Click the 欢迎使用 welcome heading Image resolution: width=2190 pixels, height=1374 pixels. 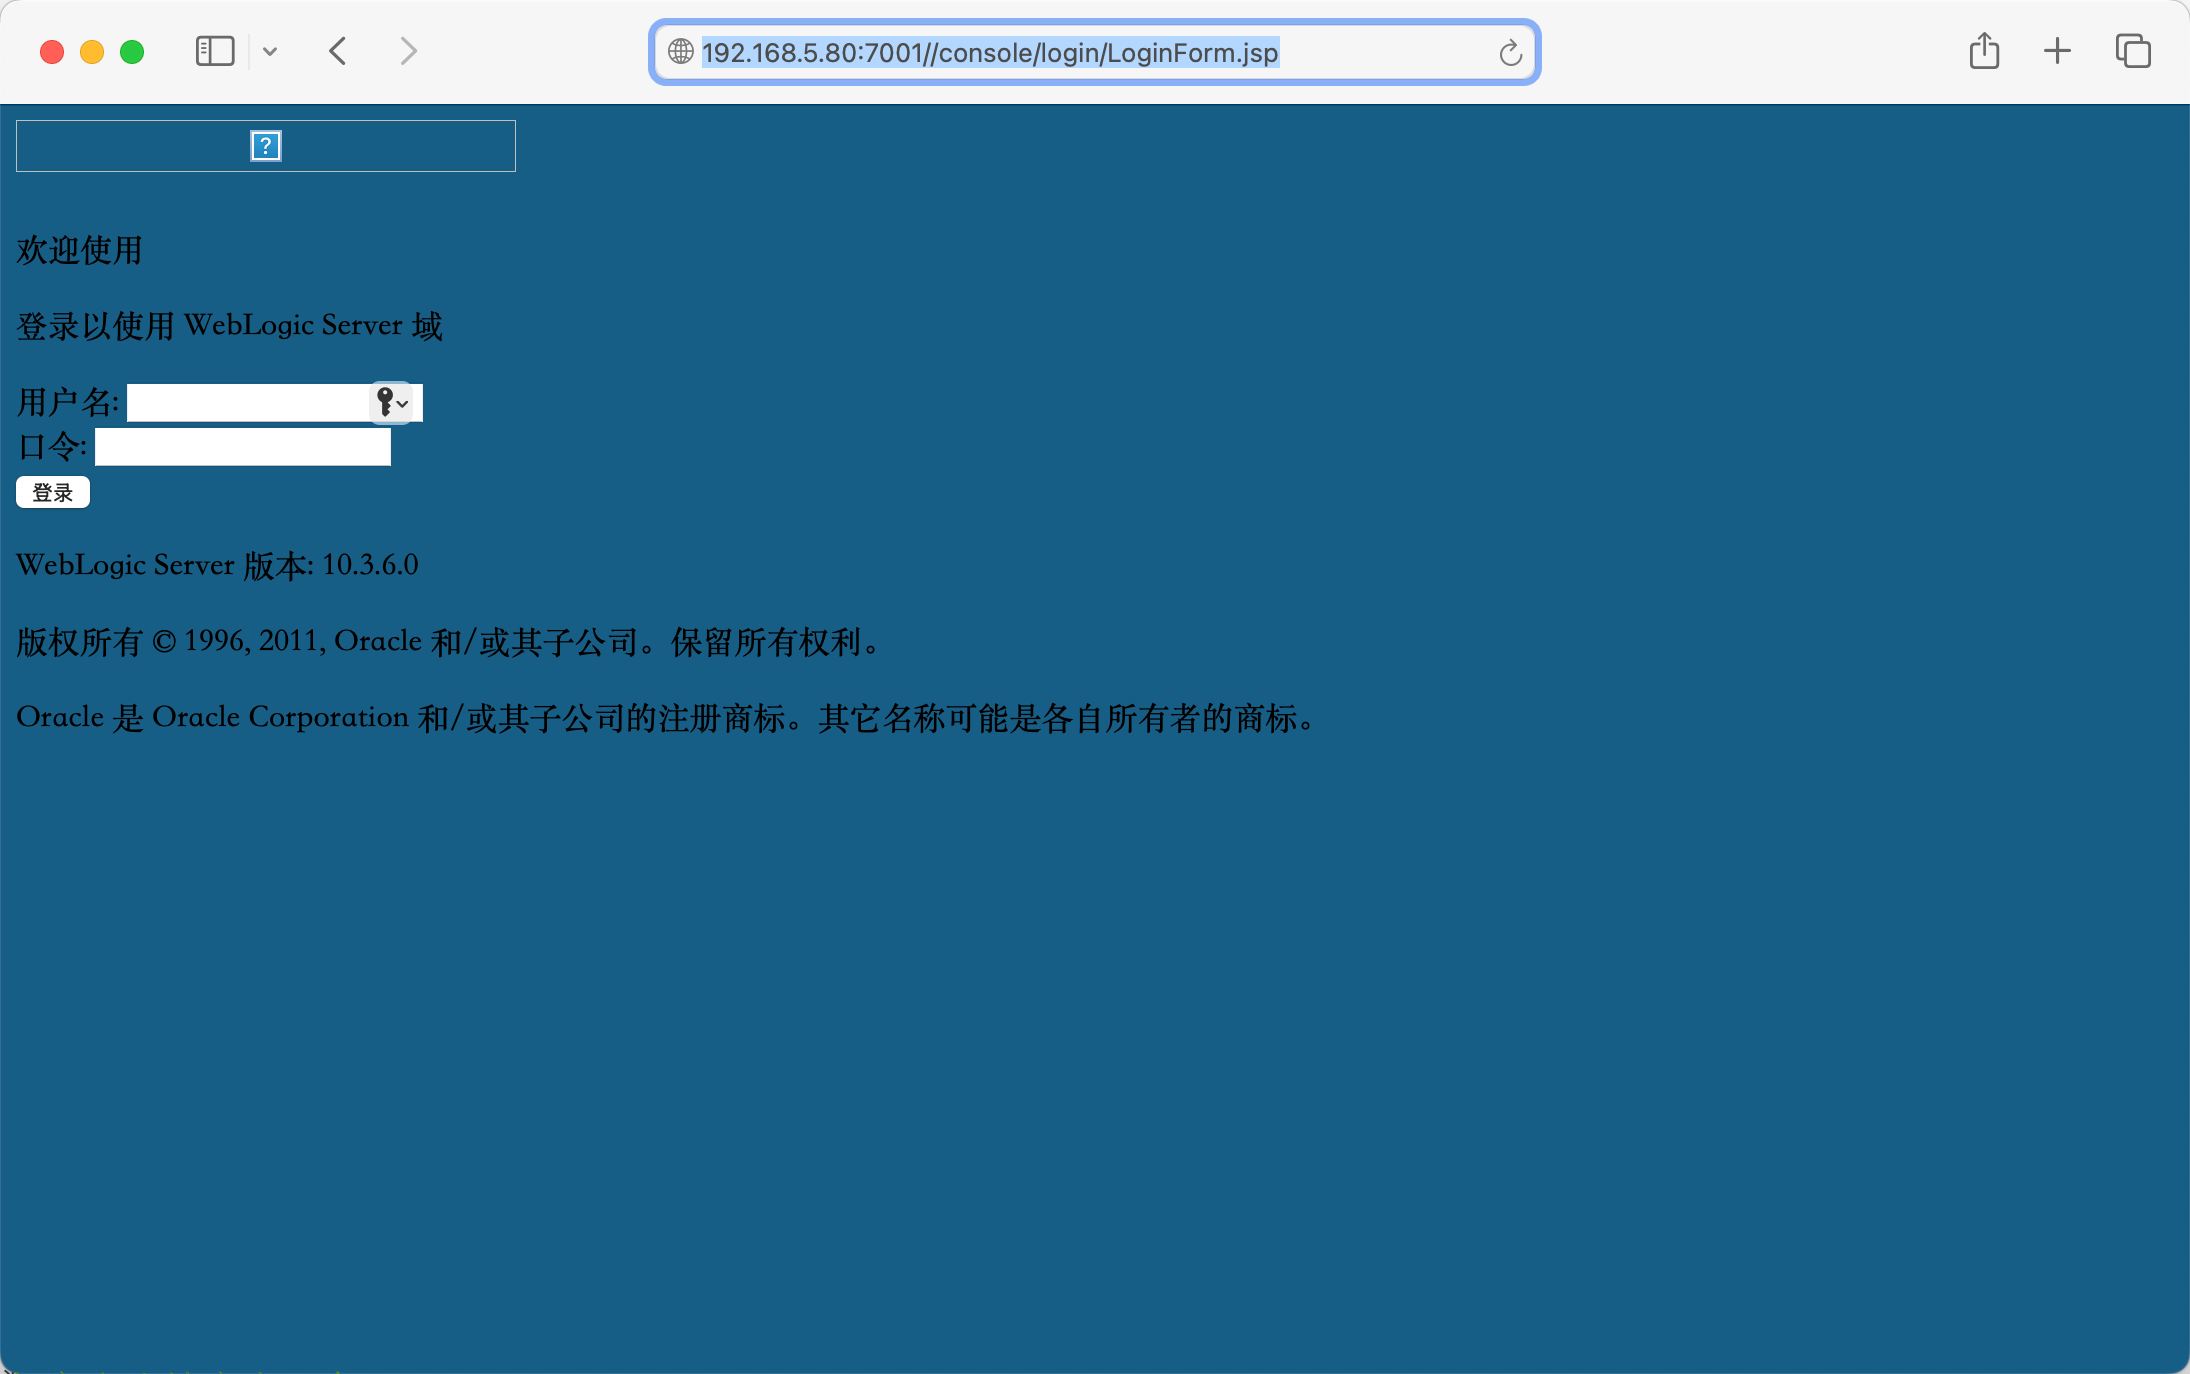pos(80,250)
